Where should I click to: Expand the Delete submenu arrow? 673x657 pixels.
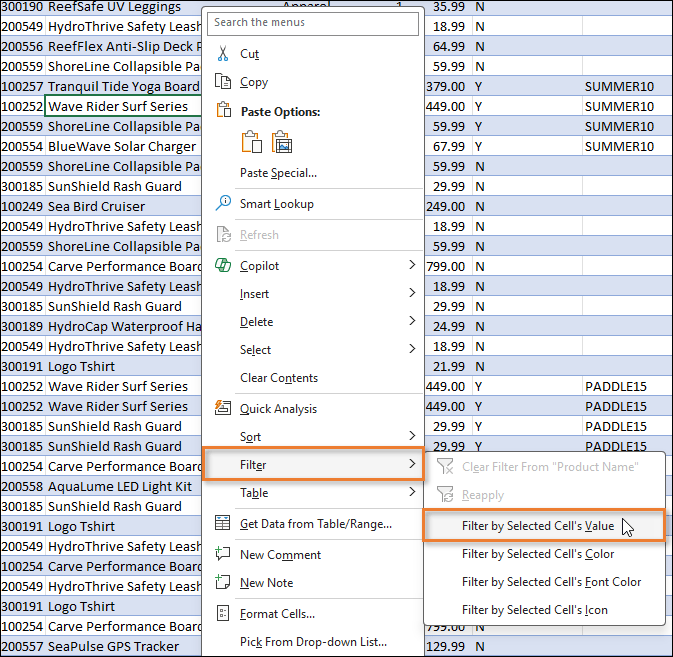pos(411,322)
